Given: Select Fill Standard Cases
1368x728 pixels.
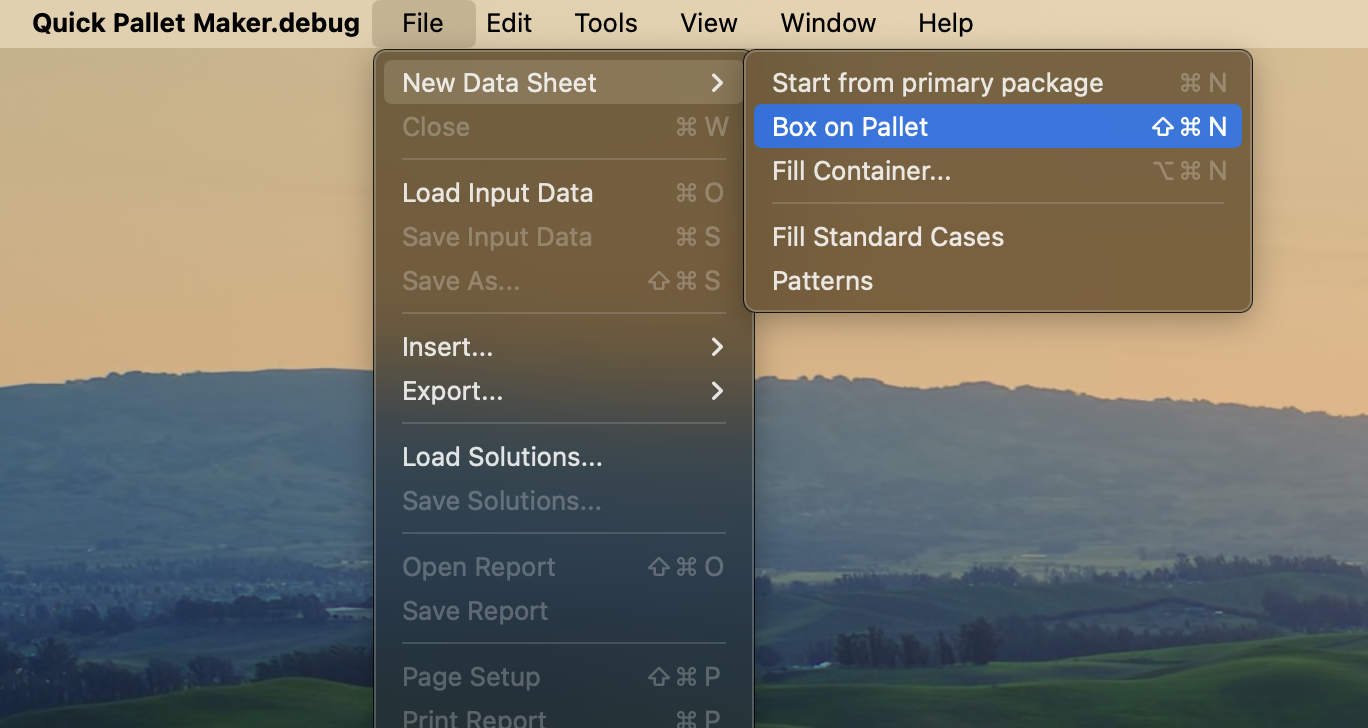Looking at the screenshot, I should click(998, 237).
